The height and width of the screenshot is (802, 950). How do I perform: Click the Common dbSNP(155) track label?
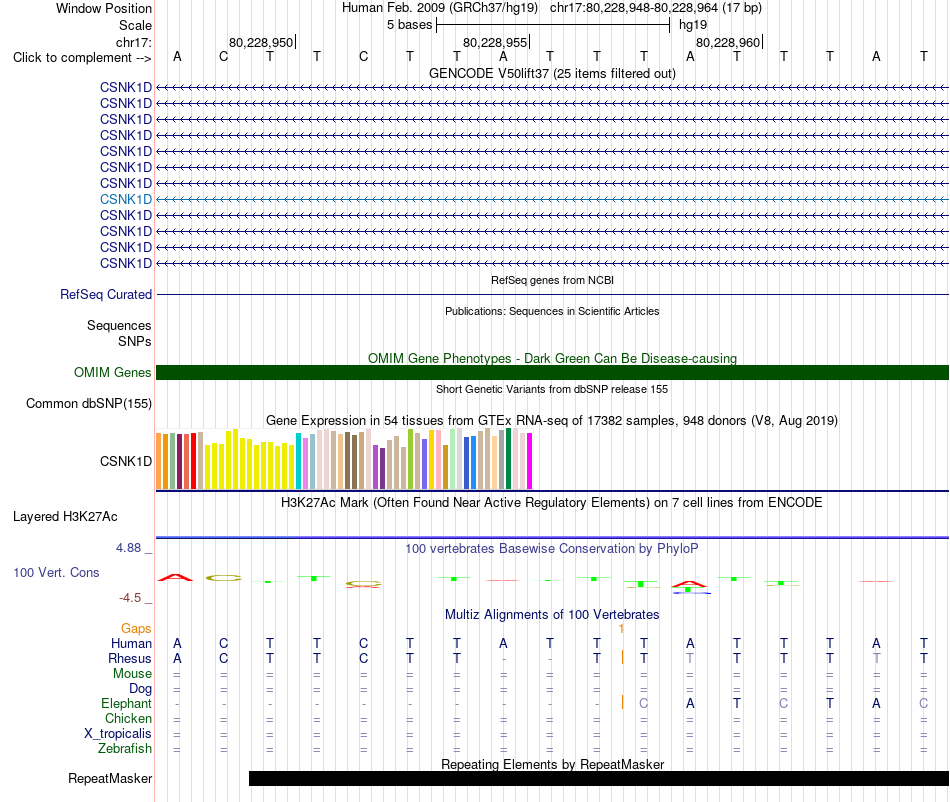(88, 403)
